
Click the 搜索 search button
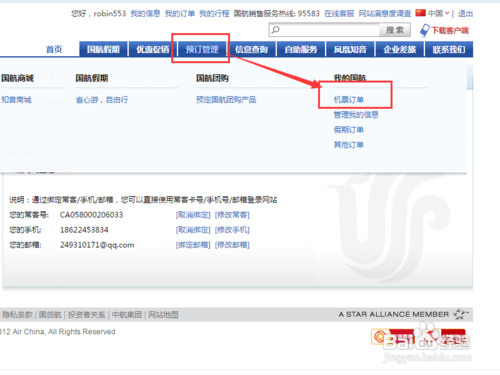(x=395, y=30)
